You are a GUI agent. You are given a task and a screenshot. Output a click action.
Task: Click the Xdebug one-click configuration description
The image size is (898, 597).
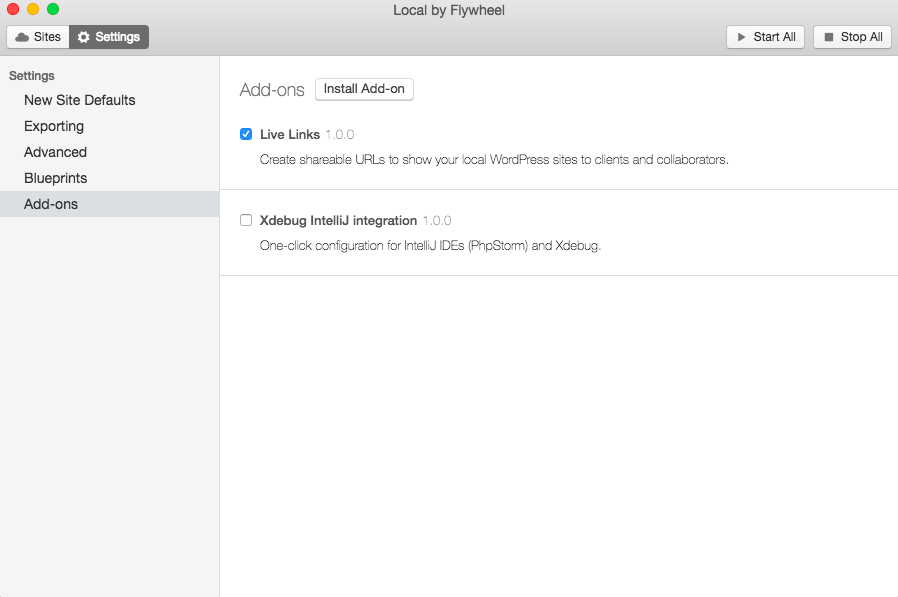430,246
